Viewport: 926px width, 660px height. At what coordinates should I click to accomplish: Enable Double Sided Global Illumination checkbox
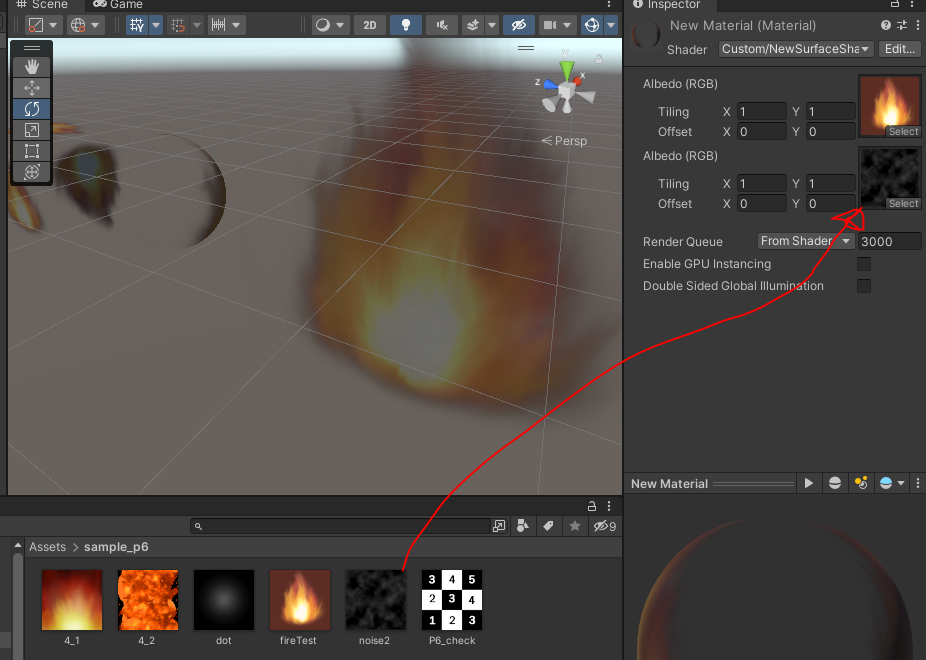coord(864,286)
